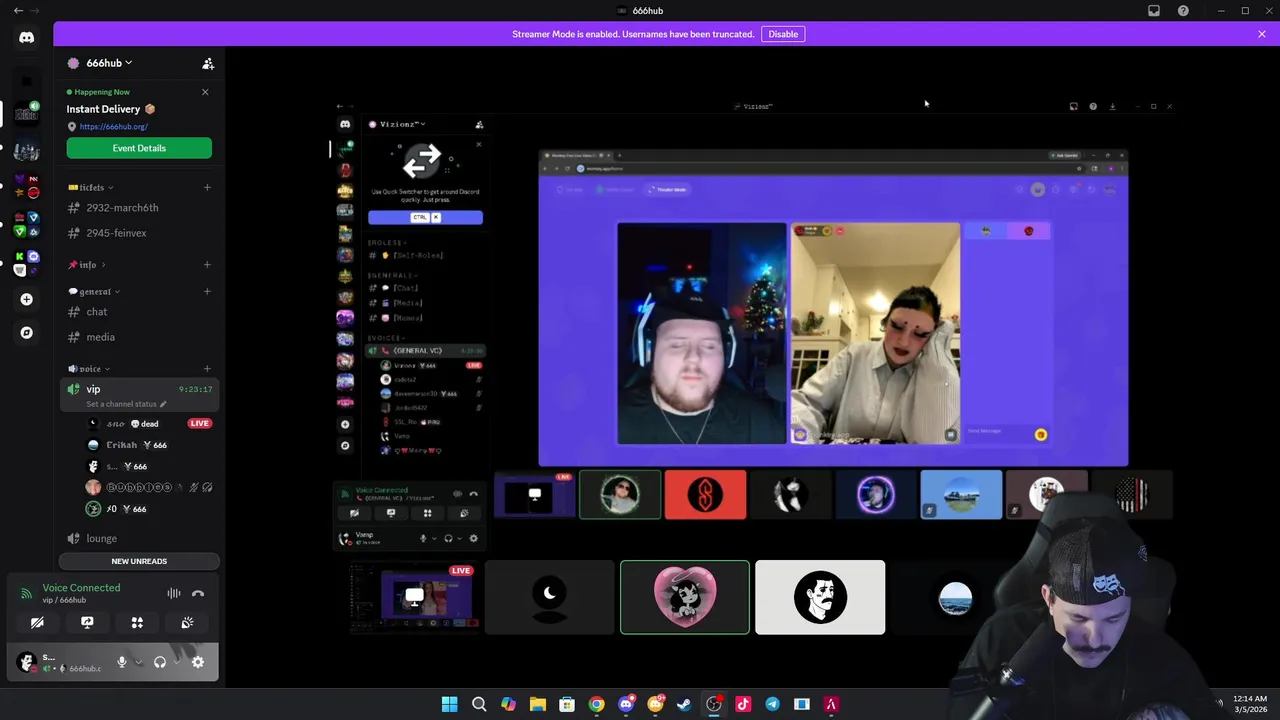
Task: Close the Streamer Mode notification bar
Action: tap(1262, 34)
